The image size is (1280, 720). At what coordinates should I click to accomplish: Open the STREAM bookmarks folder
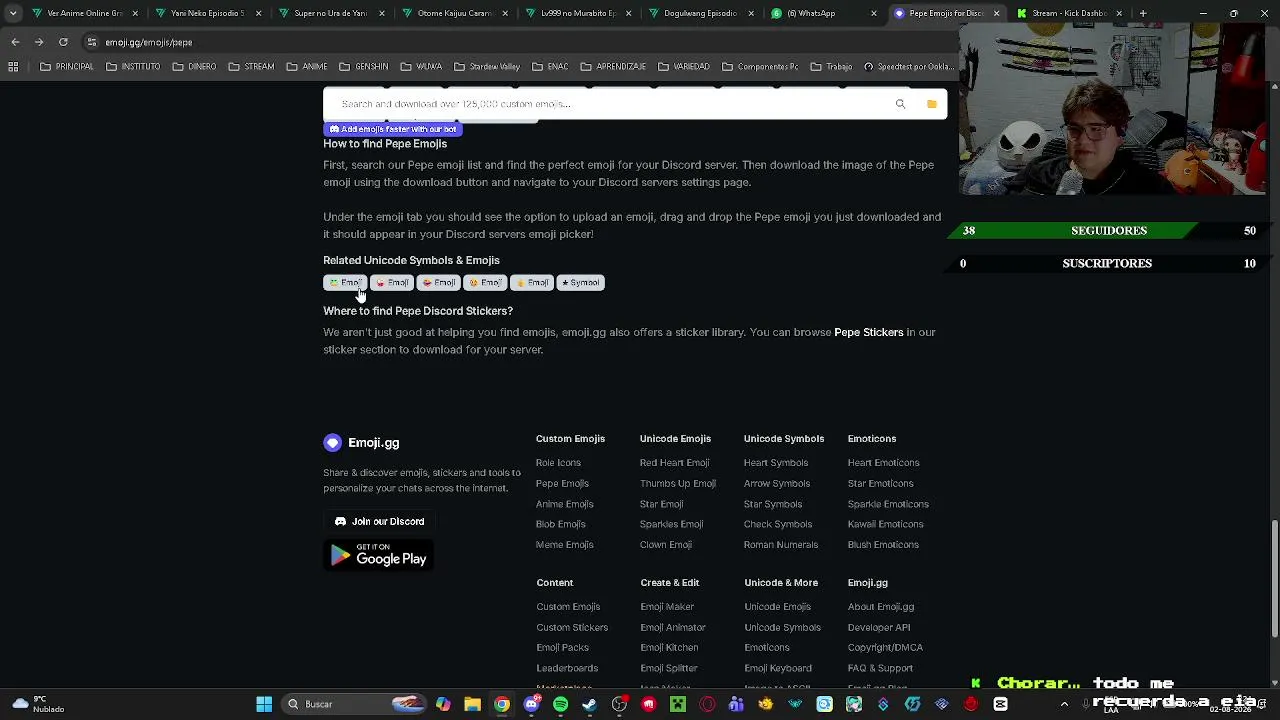251,67
